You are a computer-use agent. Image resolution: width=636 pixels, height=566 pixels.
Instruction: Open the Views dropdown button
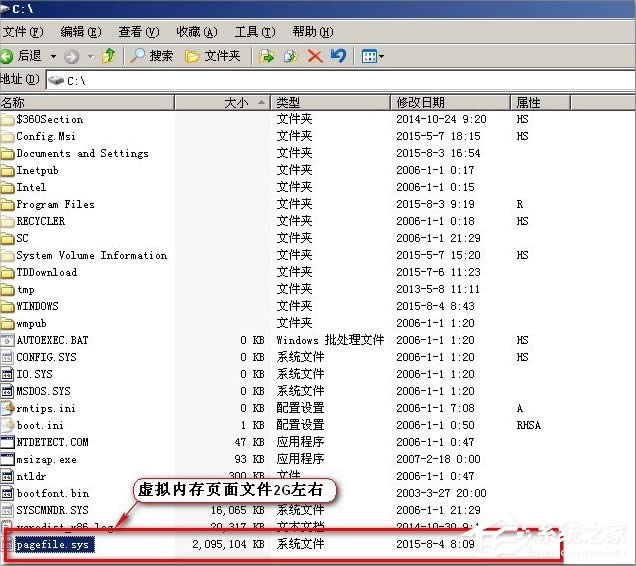click(x=372, y=56)
